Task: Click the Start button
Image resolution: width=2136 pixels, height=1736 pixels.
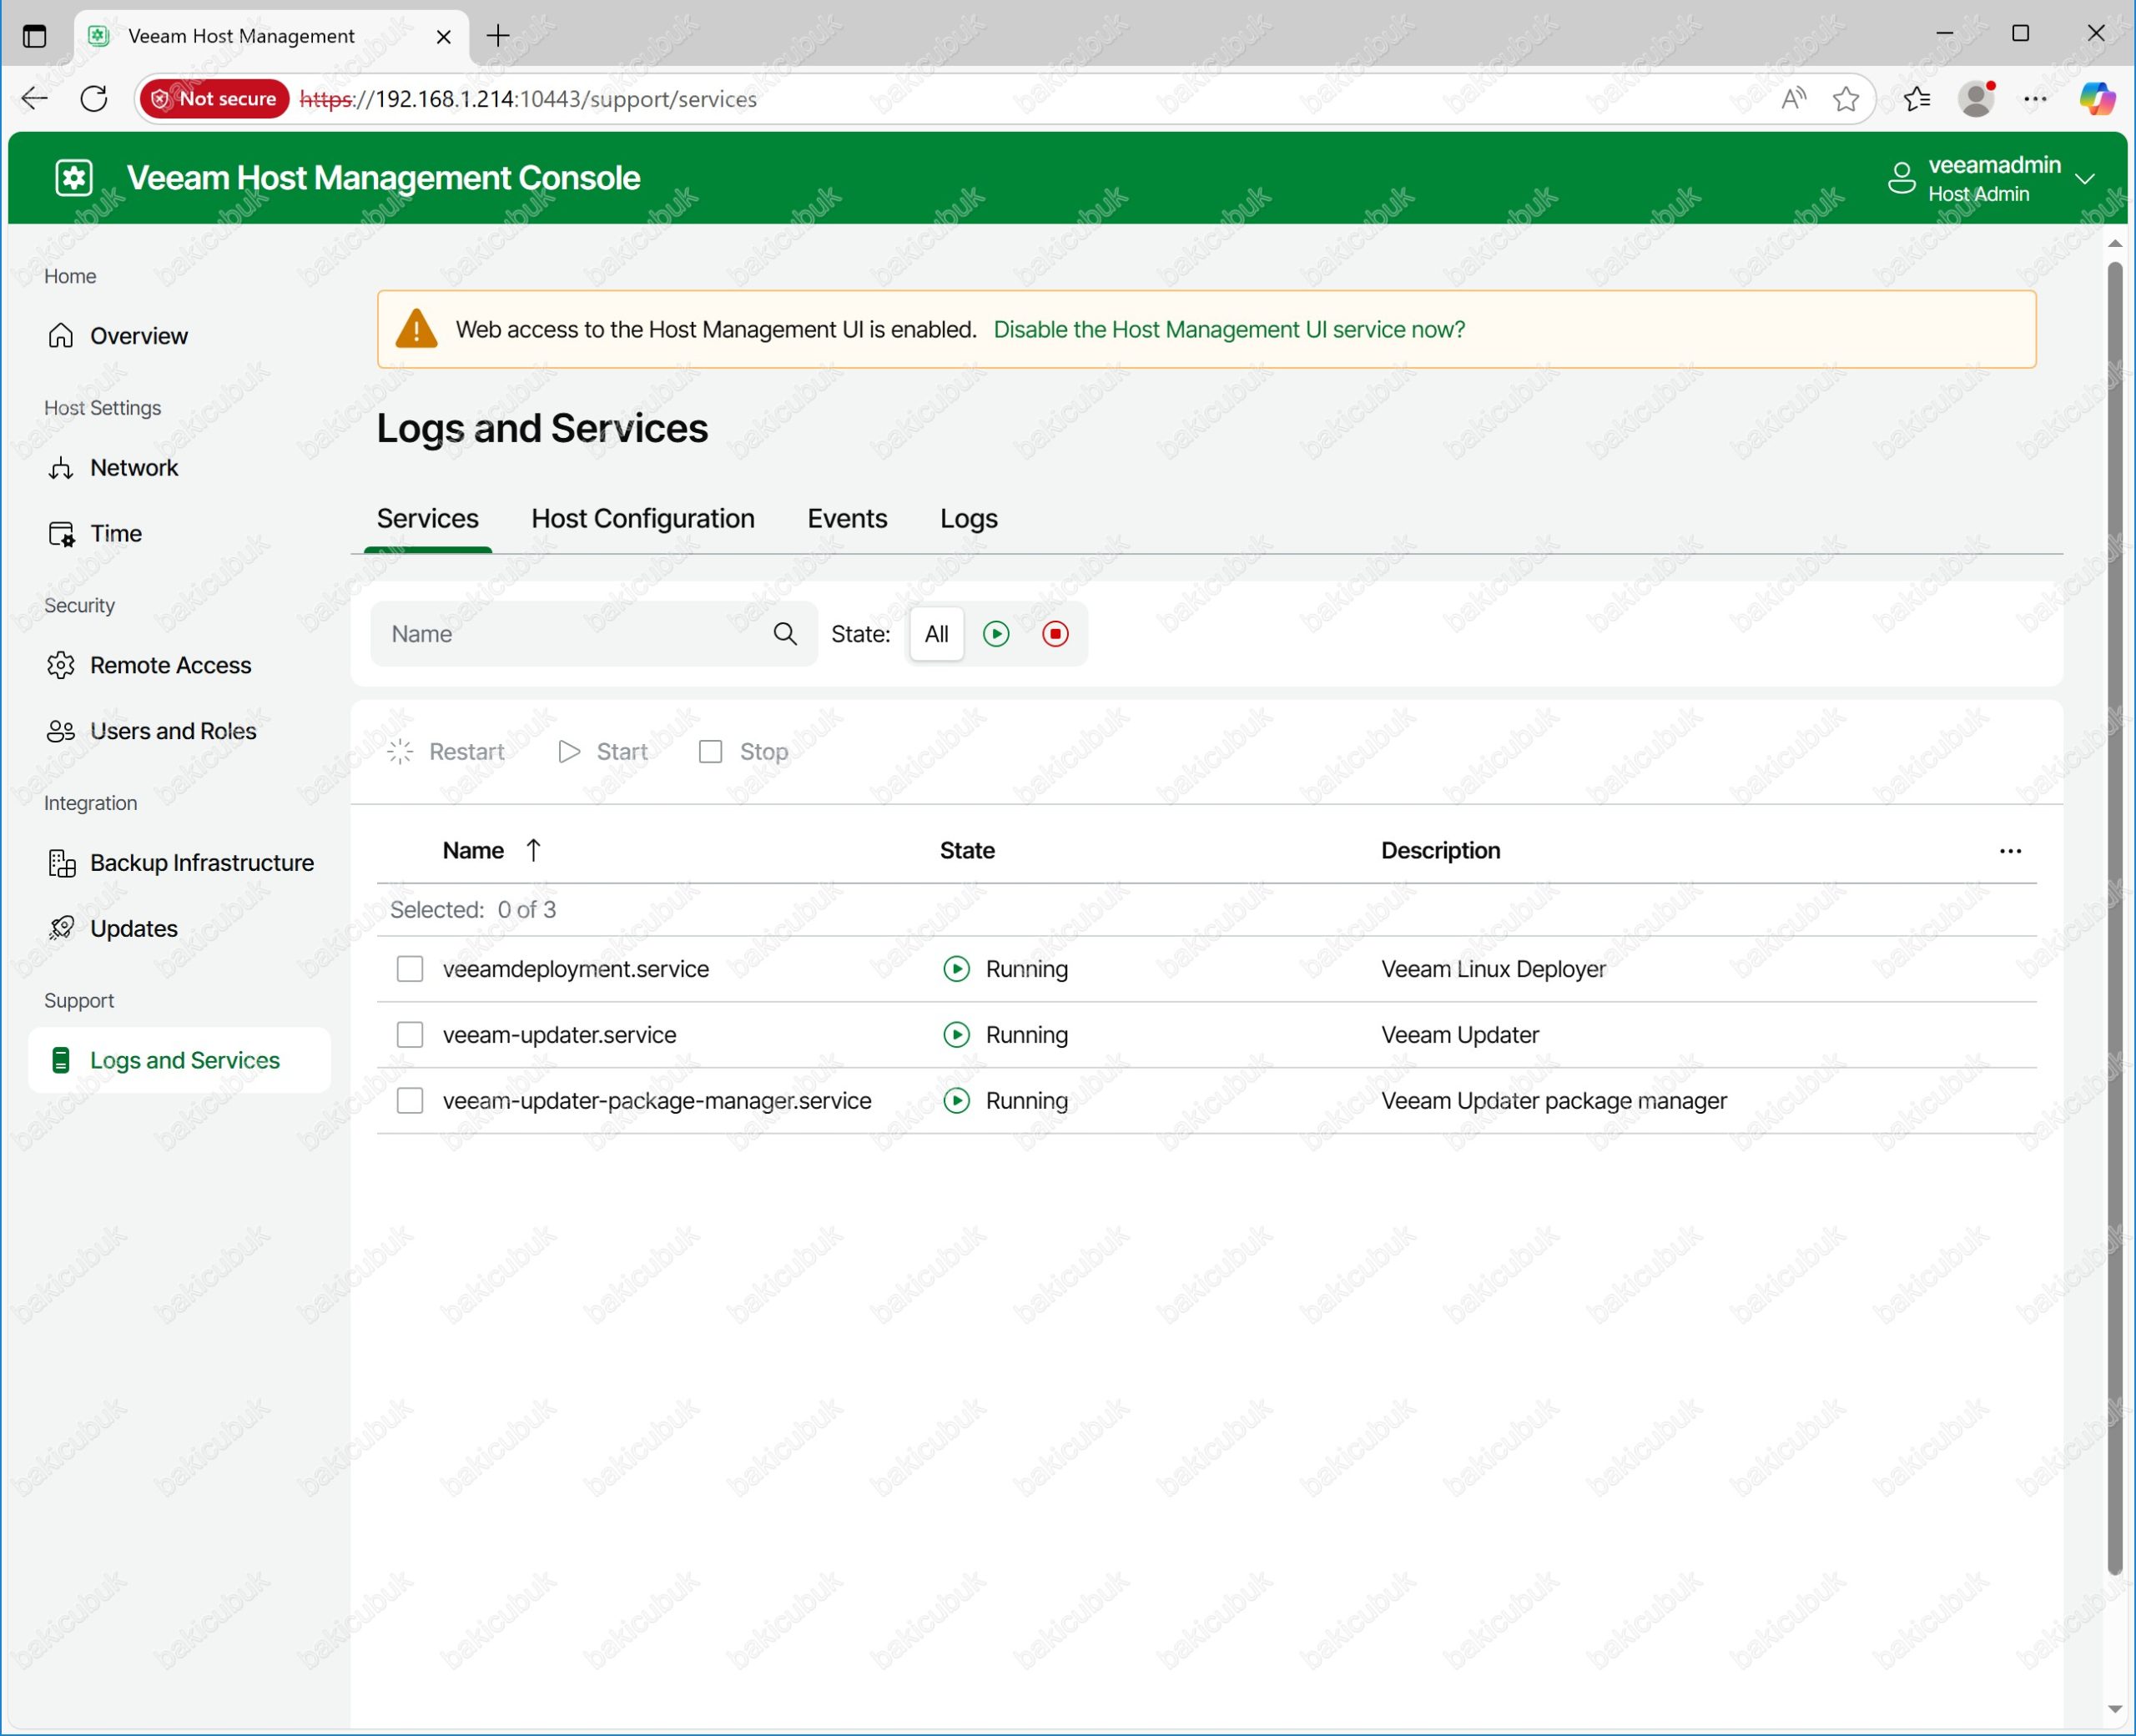Action: [x=603, y=752]
